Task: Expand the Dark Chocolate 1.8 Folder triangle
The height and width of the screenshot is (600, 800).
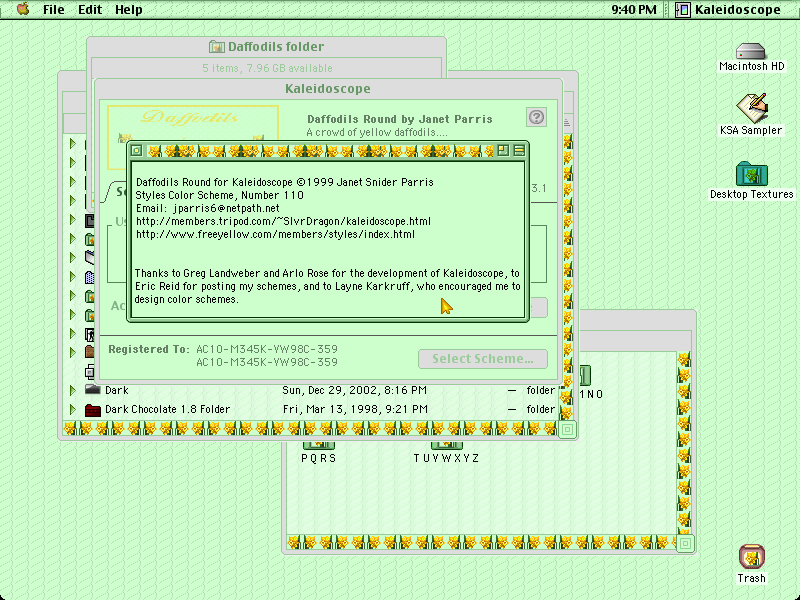Action: point(72,409)
